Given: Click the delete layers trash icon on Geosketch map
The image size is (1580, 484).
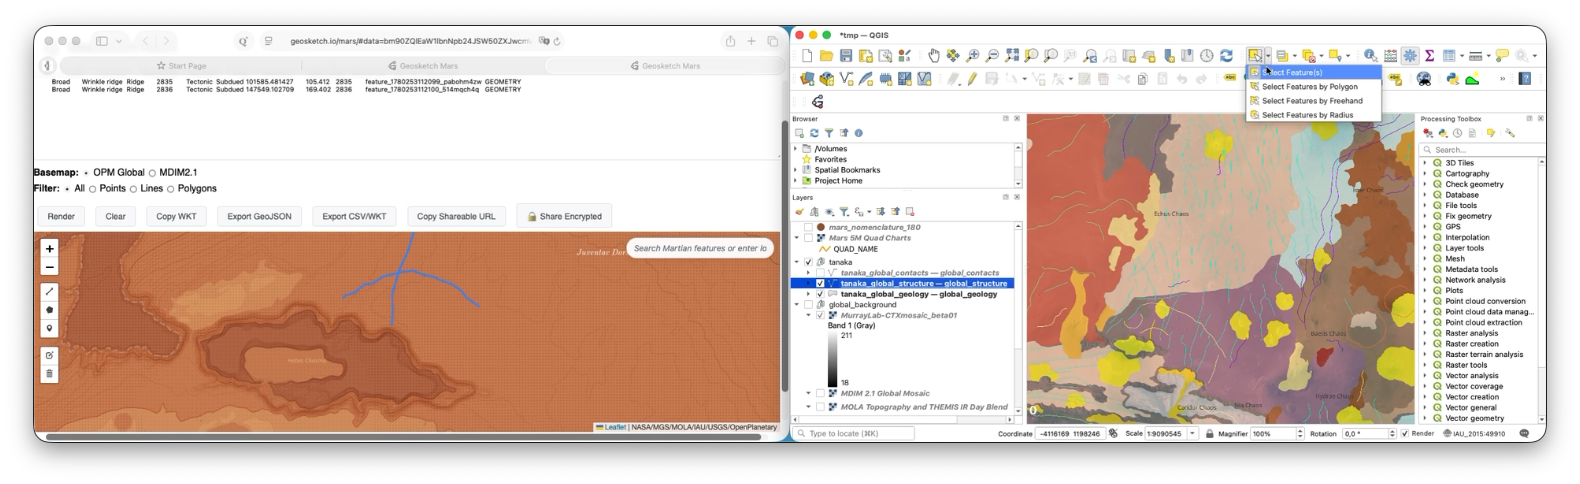Looking at the screenshot, I should click(49, 374).
